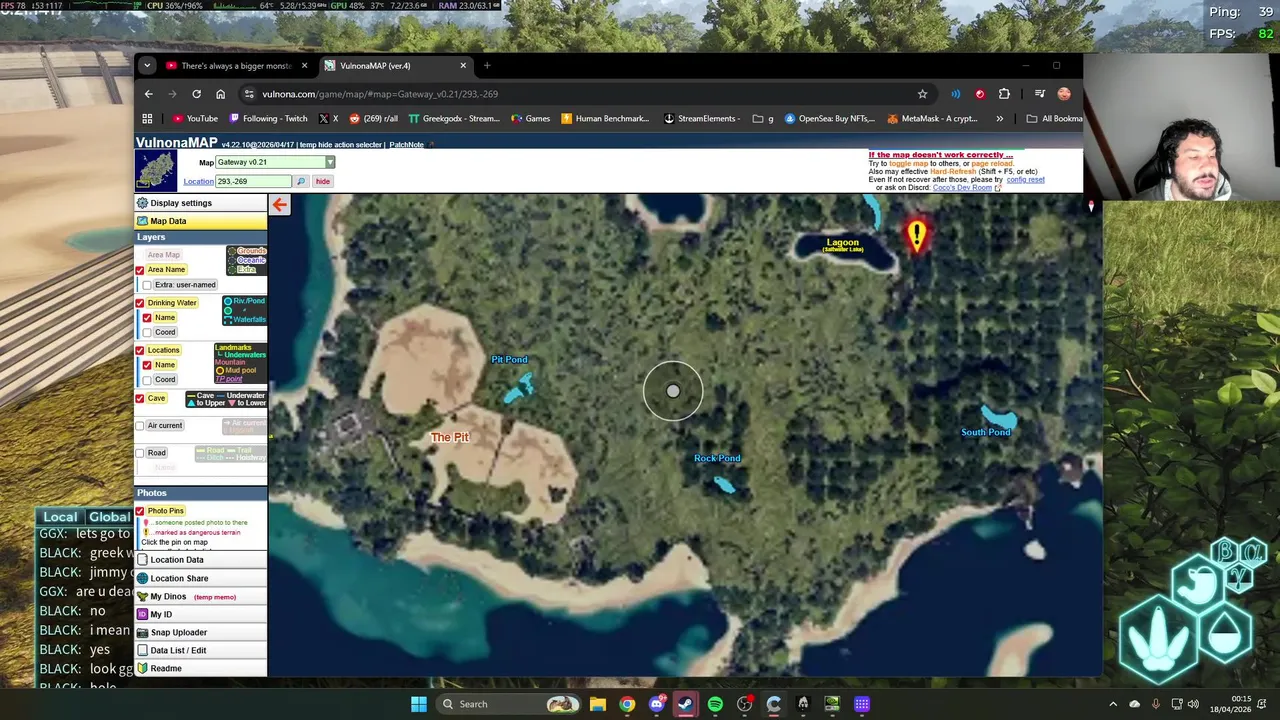Image resolution: width=1280 pixels, height=720 pixels.
Task: Check Coord under Locations
Action: click(147, 380)
